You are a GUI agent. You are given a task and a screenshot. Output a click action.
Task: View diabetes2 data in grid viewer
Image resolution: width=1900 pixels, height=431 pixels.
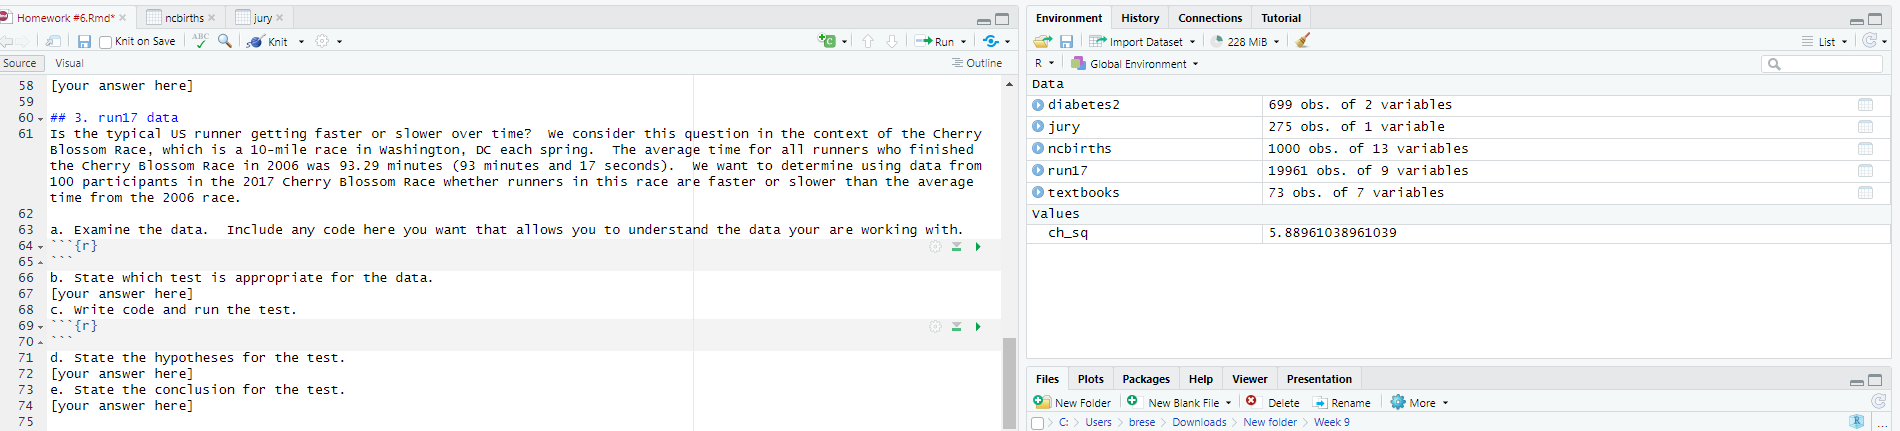pos(1865,104)
